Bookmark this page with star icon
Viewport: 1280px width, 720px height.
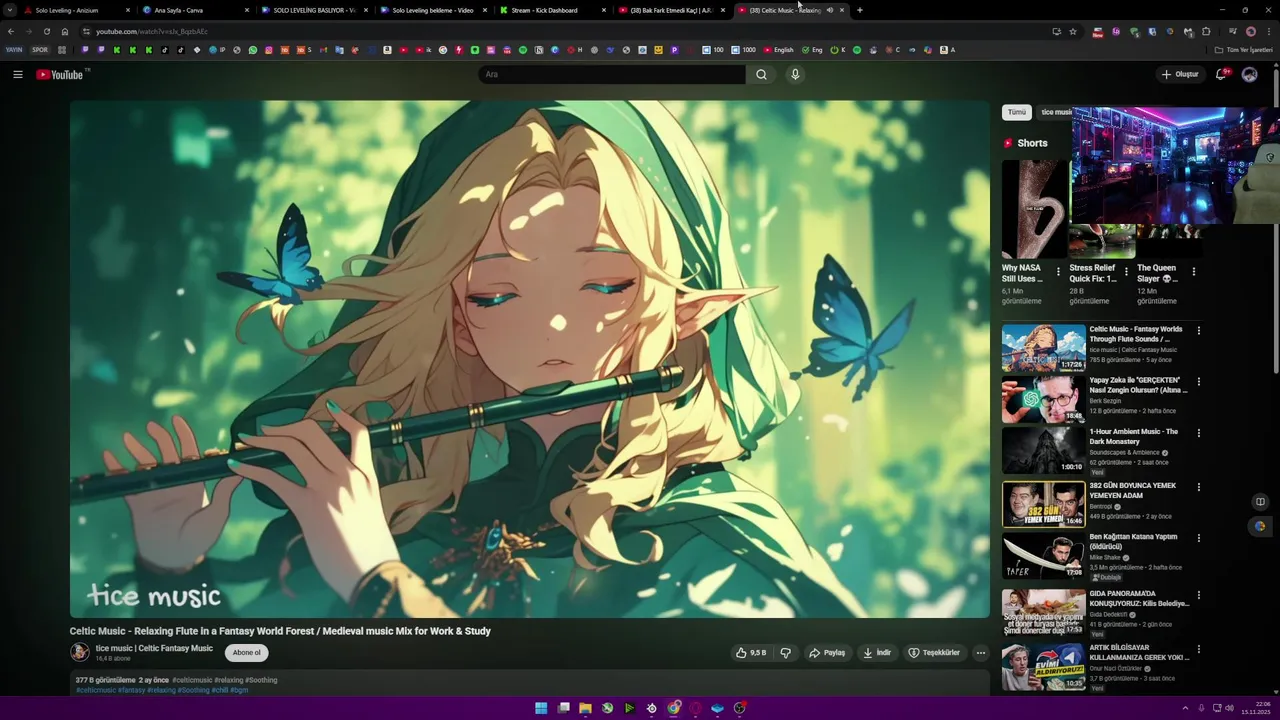point(1073,31)
